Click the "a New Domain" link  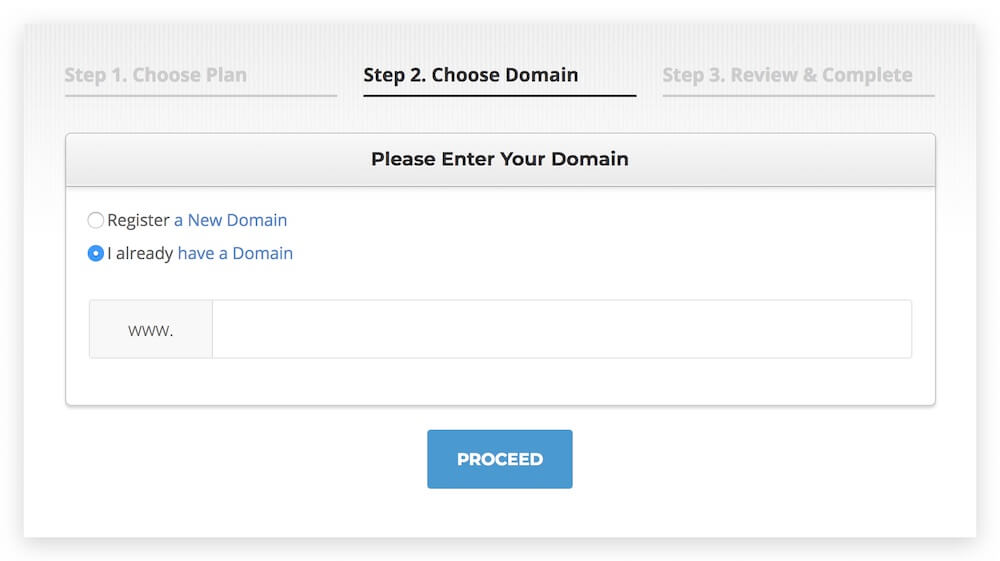230,220
